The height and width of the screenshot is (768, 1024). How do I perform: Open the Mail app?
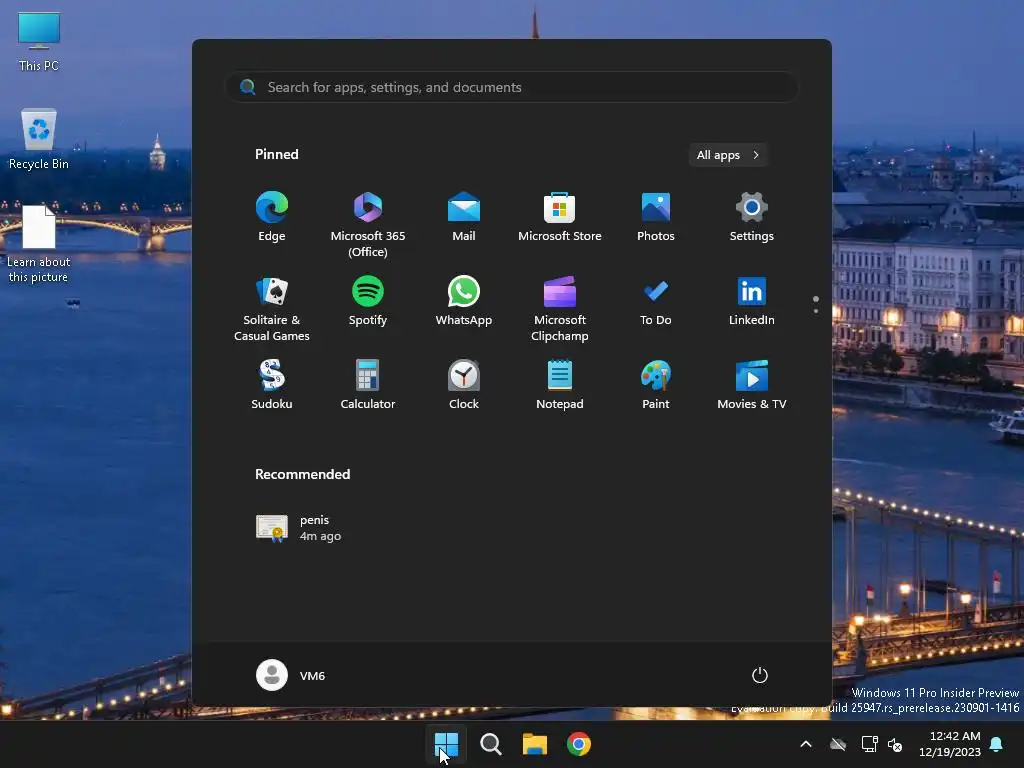point(464,217)
